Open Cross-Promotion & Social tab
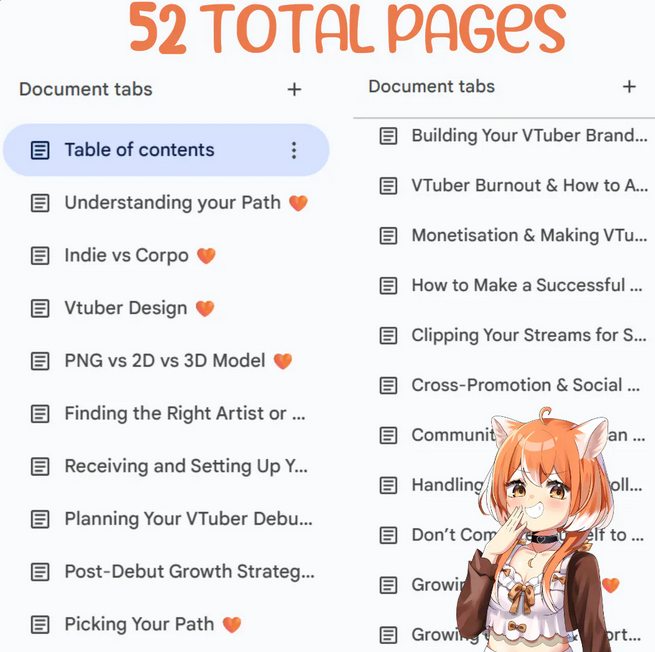Viewport: 655px width, 652px height. (510, 385)
